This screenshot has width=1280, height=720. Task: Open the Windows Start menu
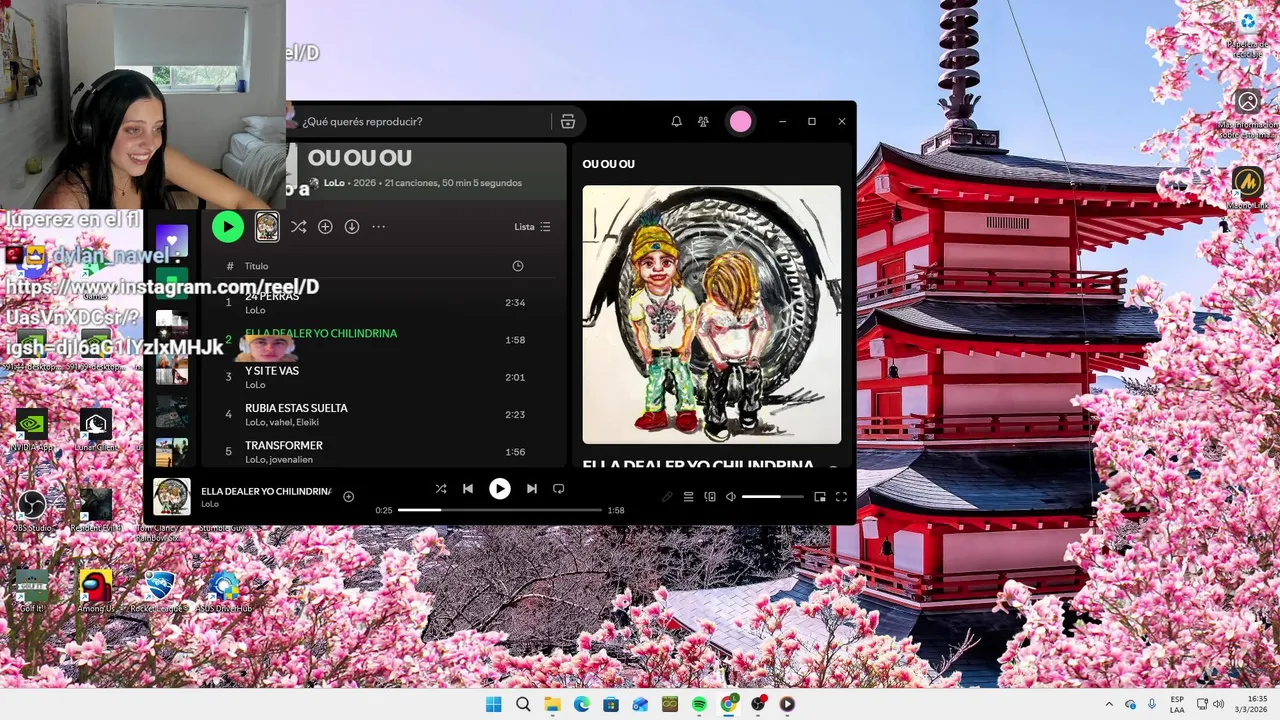click(493, 704)
